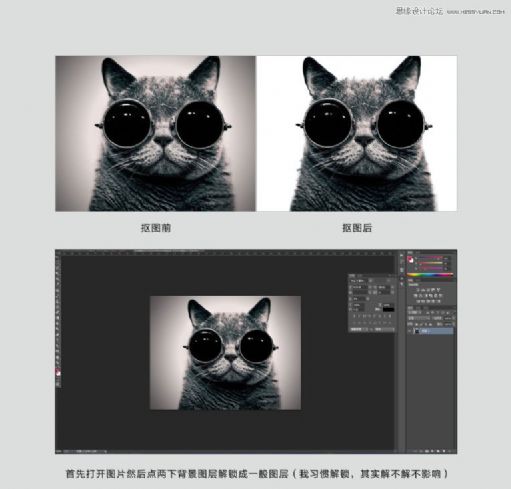
Task: Click the Curves adjustment icon
Action: click(428, 290)
